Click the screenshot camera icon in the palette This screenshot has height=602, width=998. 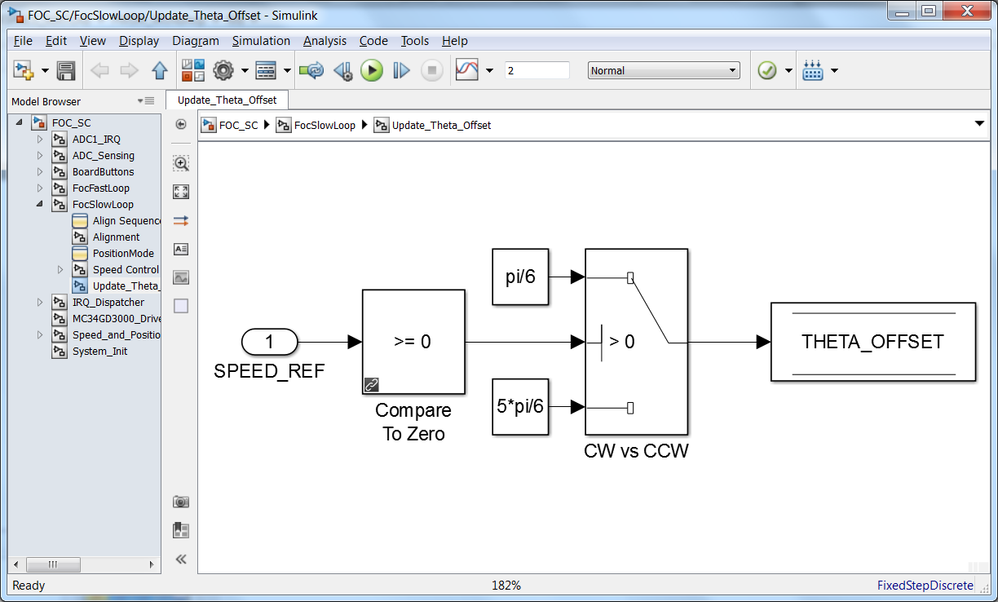pyautogui.click(x=181, y=502)
